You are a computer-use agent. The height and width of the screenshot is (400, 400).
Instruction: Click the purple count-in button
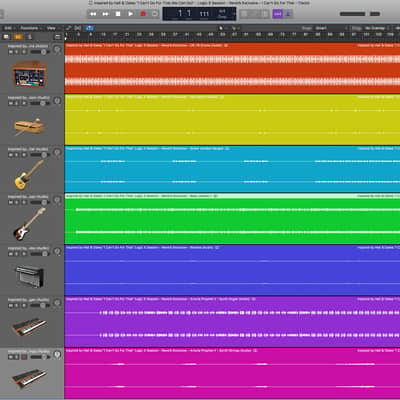pos(277,14)
